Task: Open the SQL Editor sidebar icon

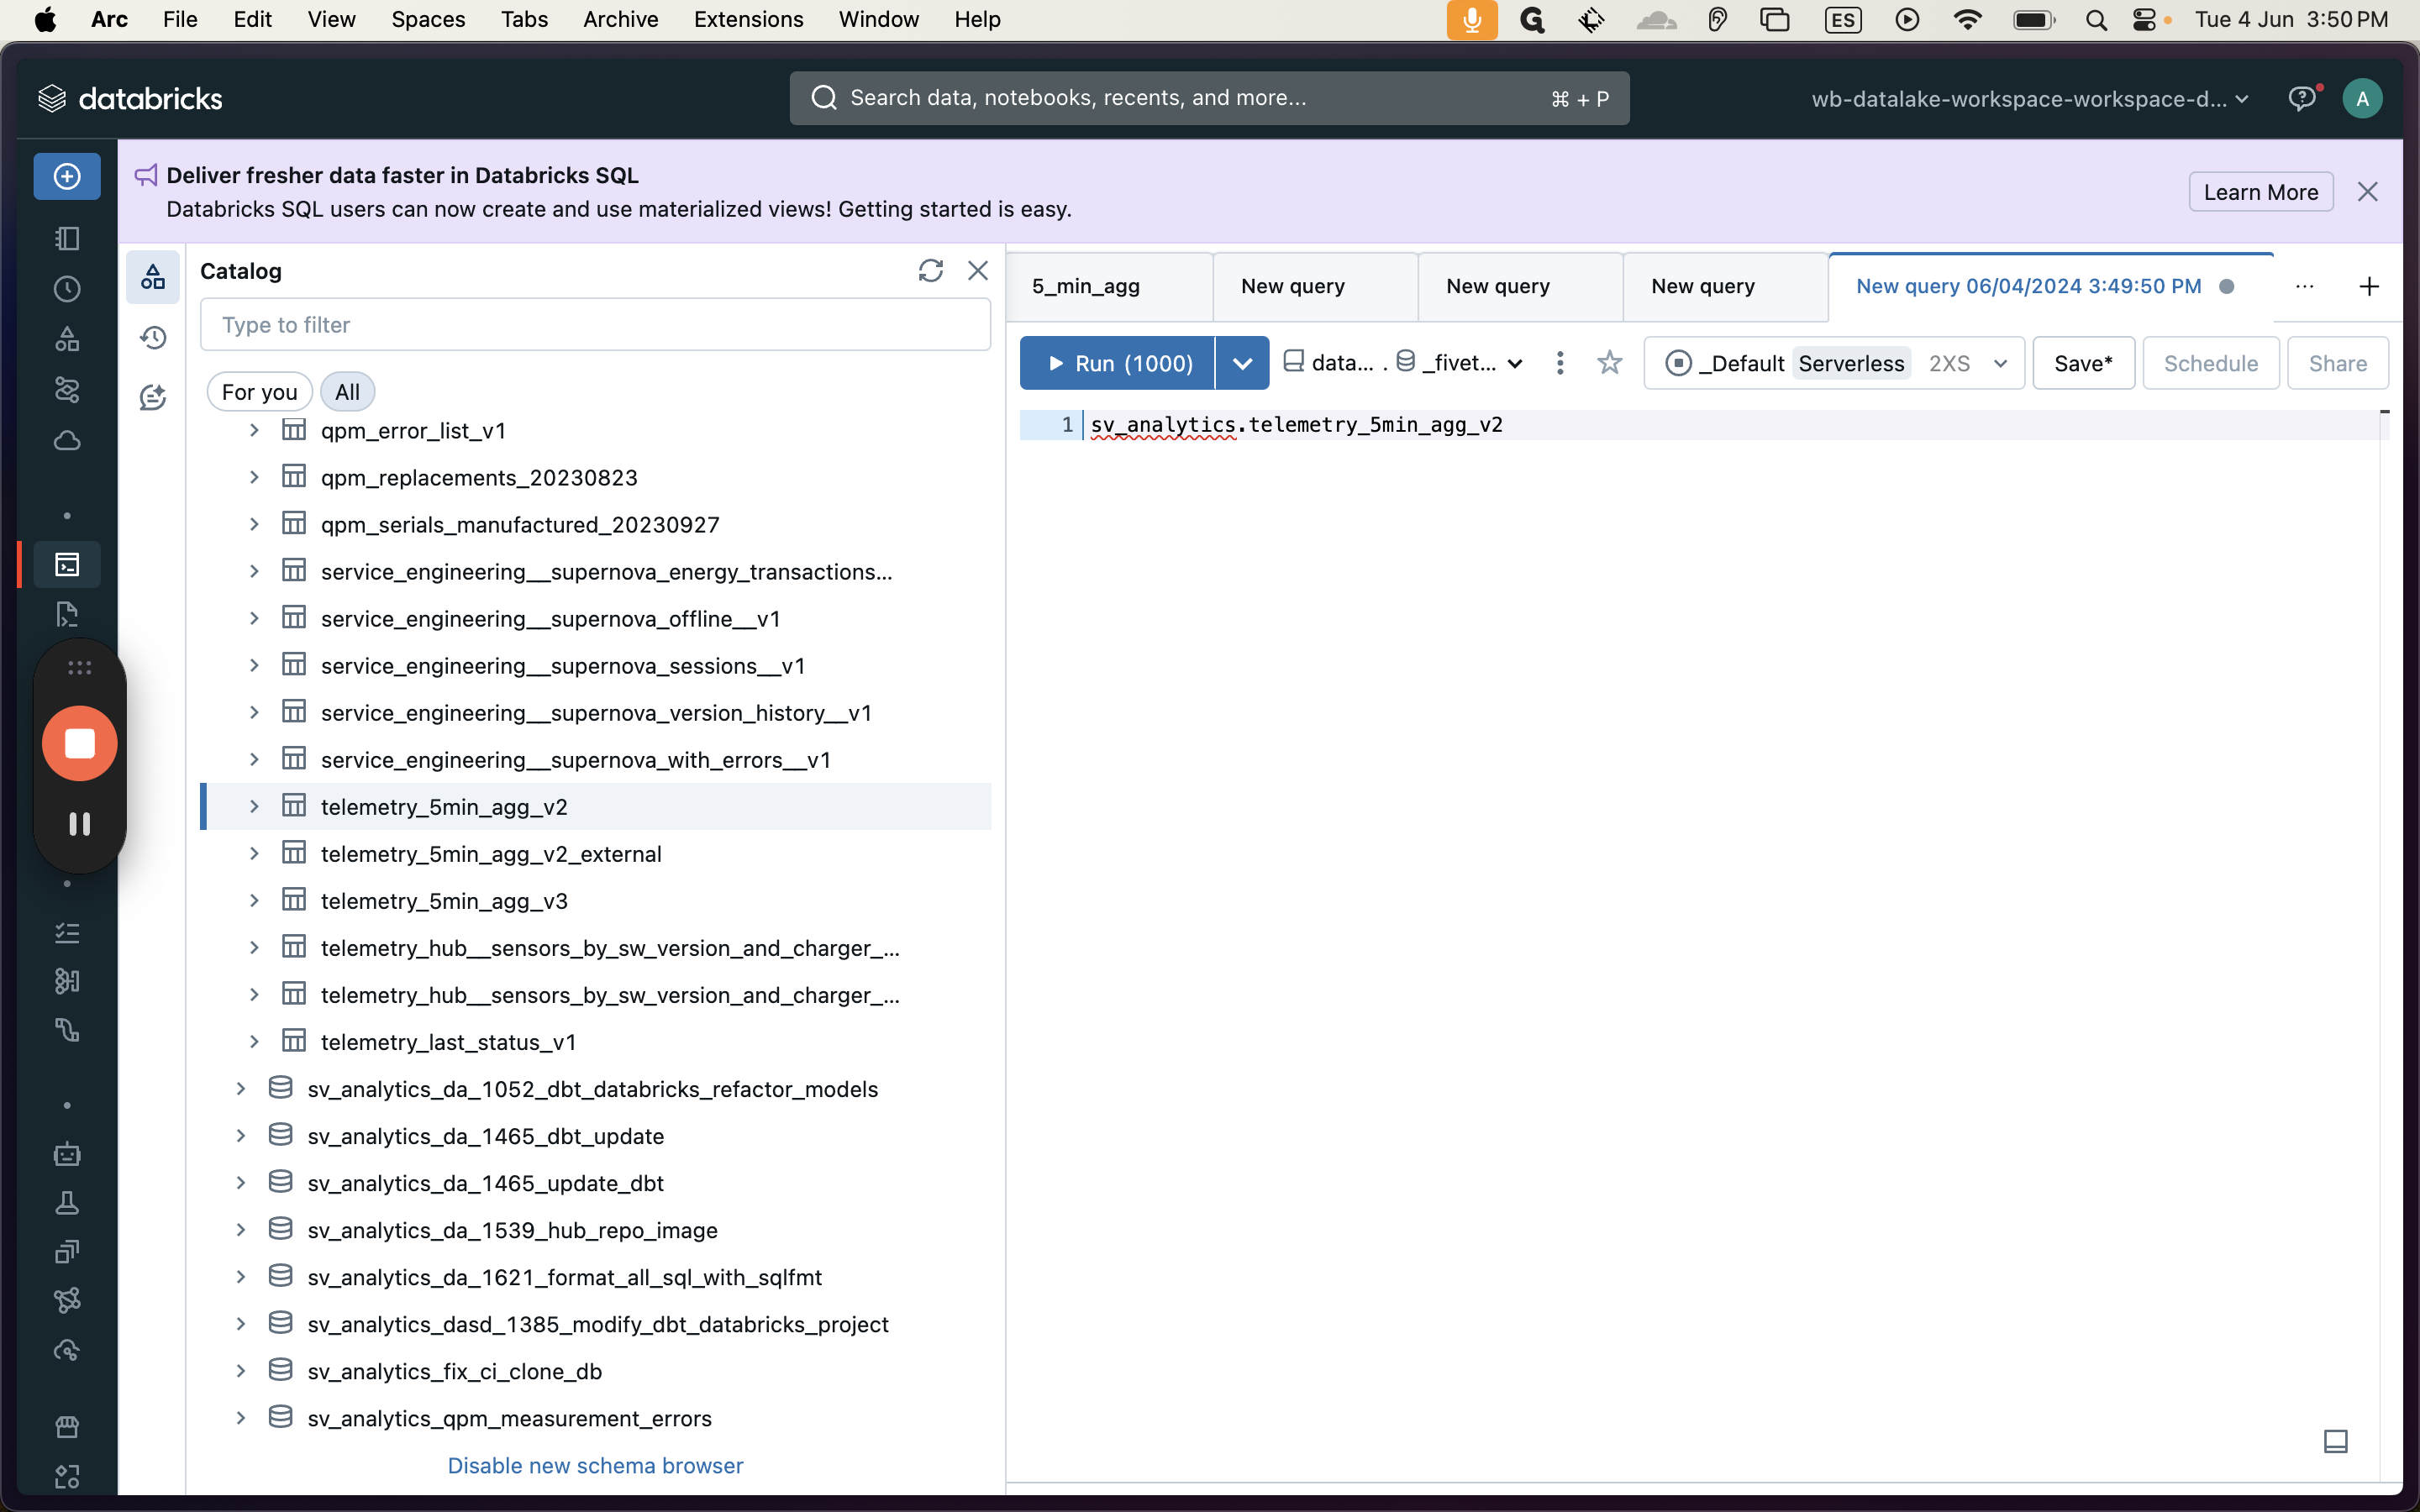Action: 67,565
